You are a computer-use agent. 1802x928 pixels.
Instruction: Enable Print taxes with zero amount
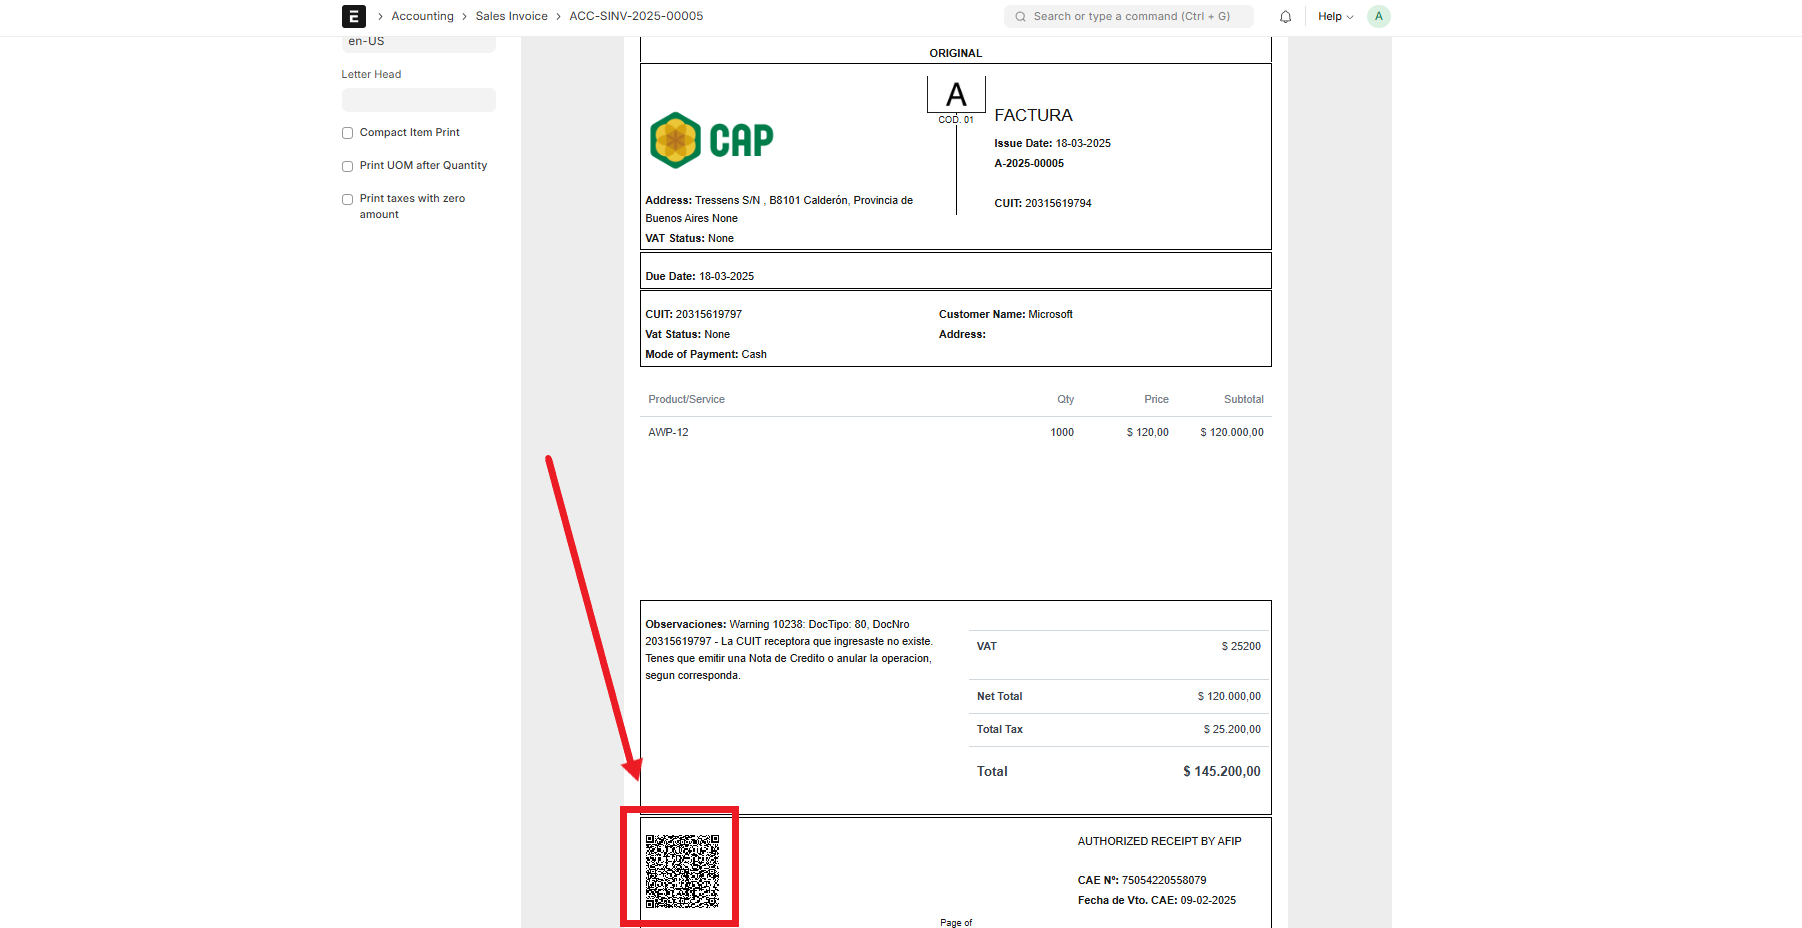[x=347, y=199]
